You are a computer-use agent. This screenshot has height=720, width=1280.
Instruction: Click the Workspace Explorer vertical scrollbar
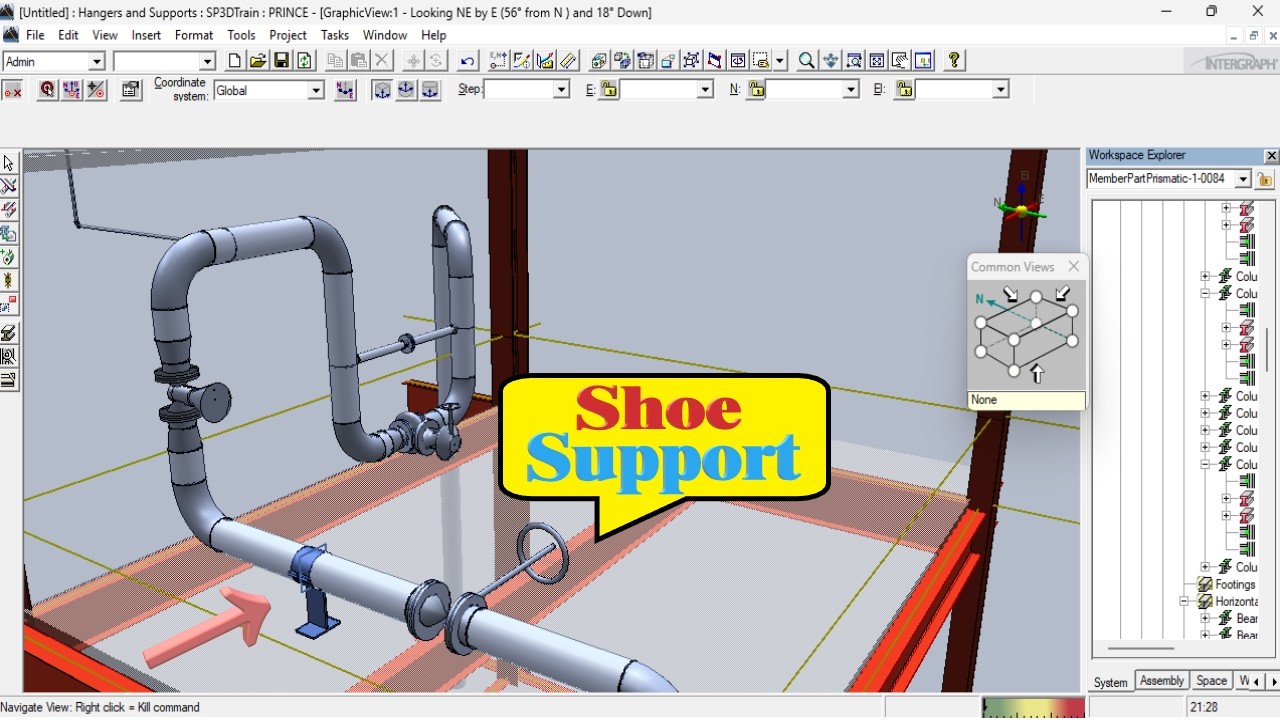[1267, 351]
